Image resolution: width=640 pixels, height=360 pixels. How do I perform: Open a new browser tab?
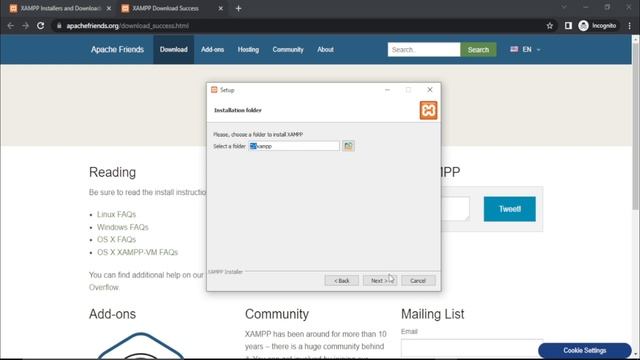(x=238, y=8)
